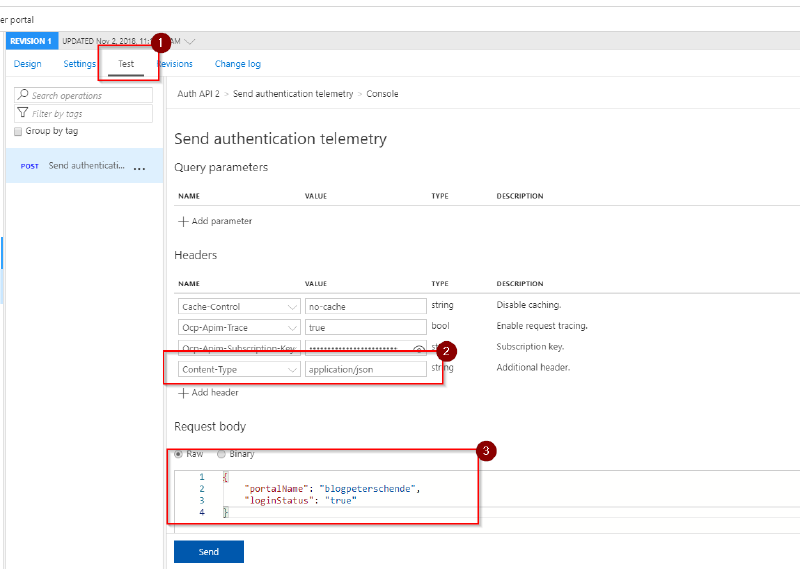The height and width of the screenshot is (569, 800).
Task: Open the ellipsis menu for Send authentication operation
Action: pos(139,168)
